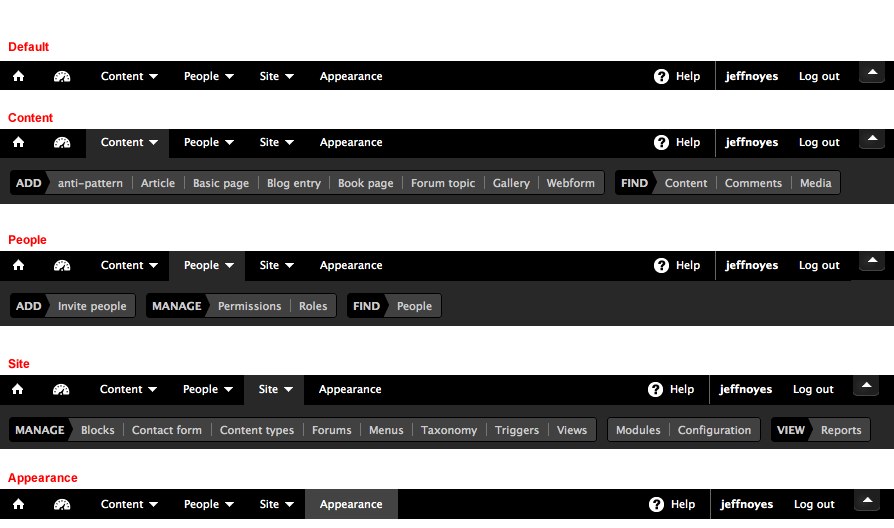The width and height of the screenshot is (894, 528).
Task: Open dashboard gauge icon in the Site toolbar
Action: click(x=61, y=389)
